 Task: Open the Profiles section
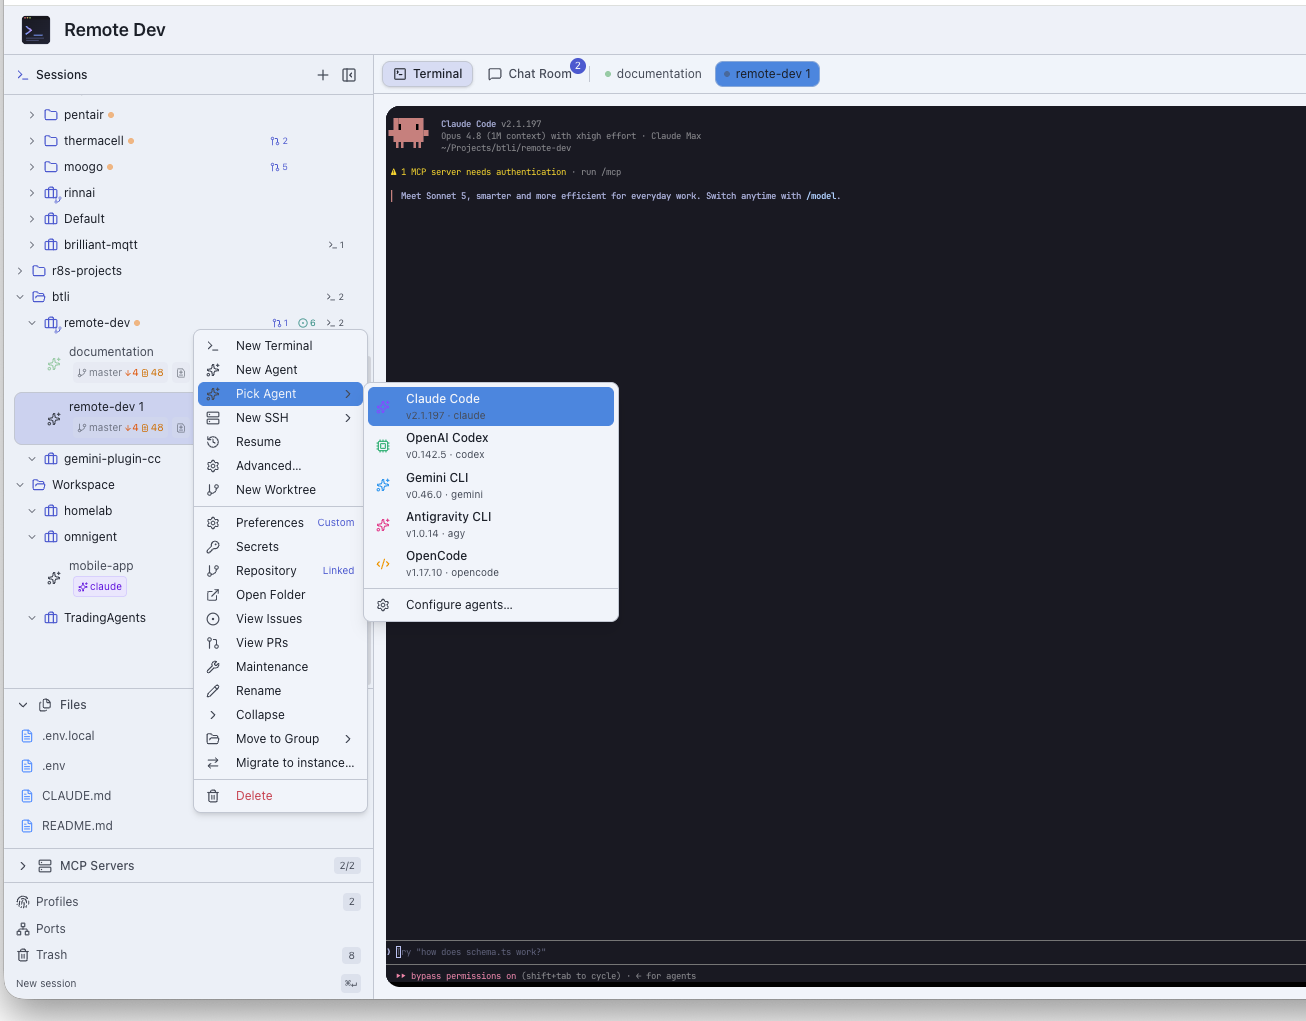(x=188, y=902)
